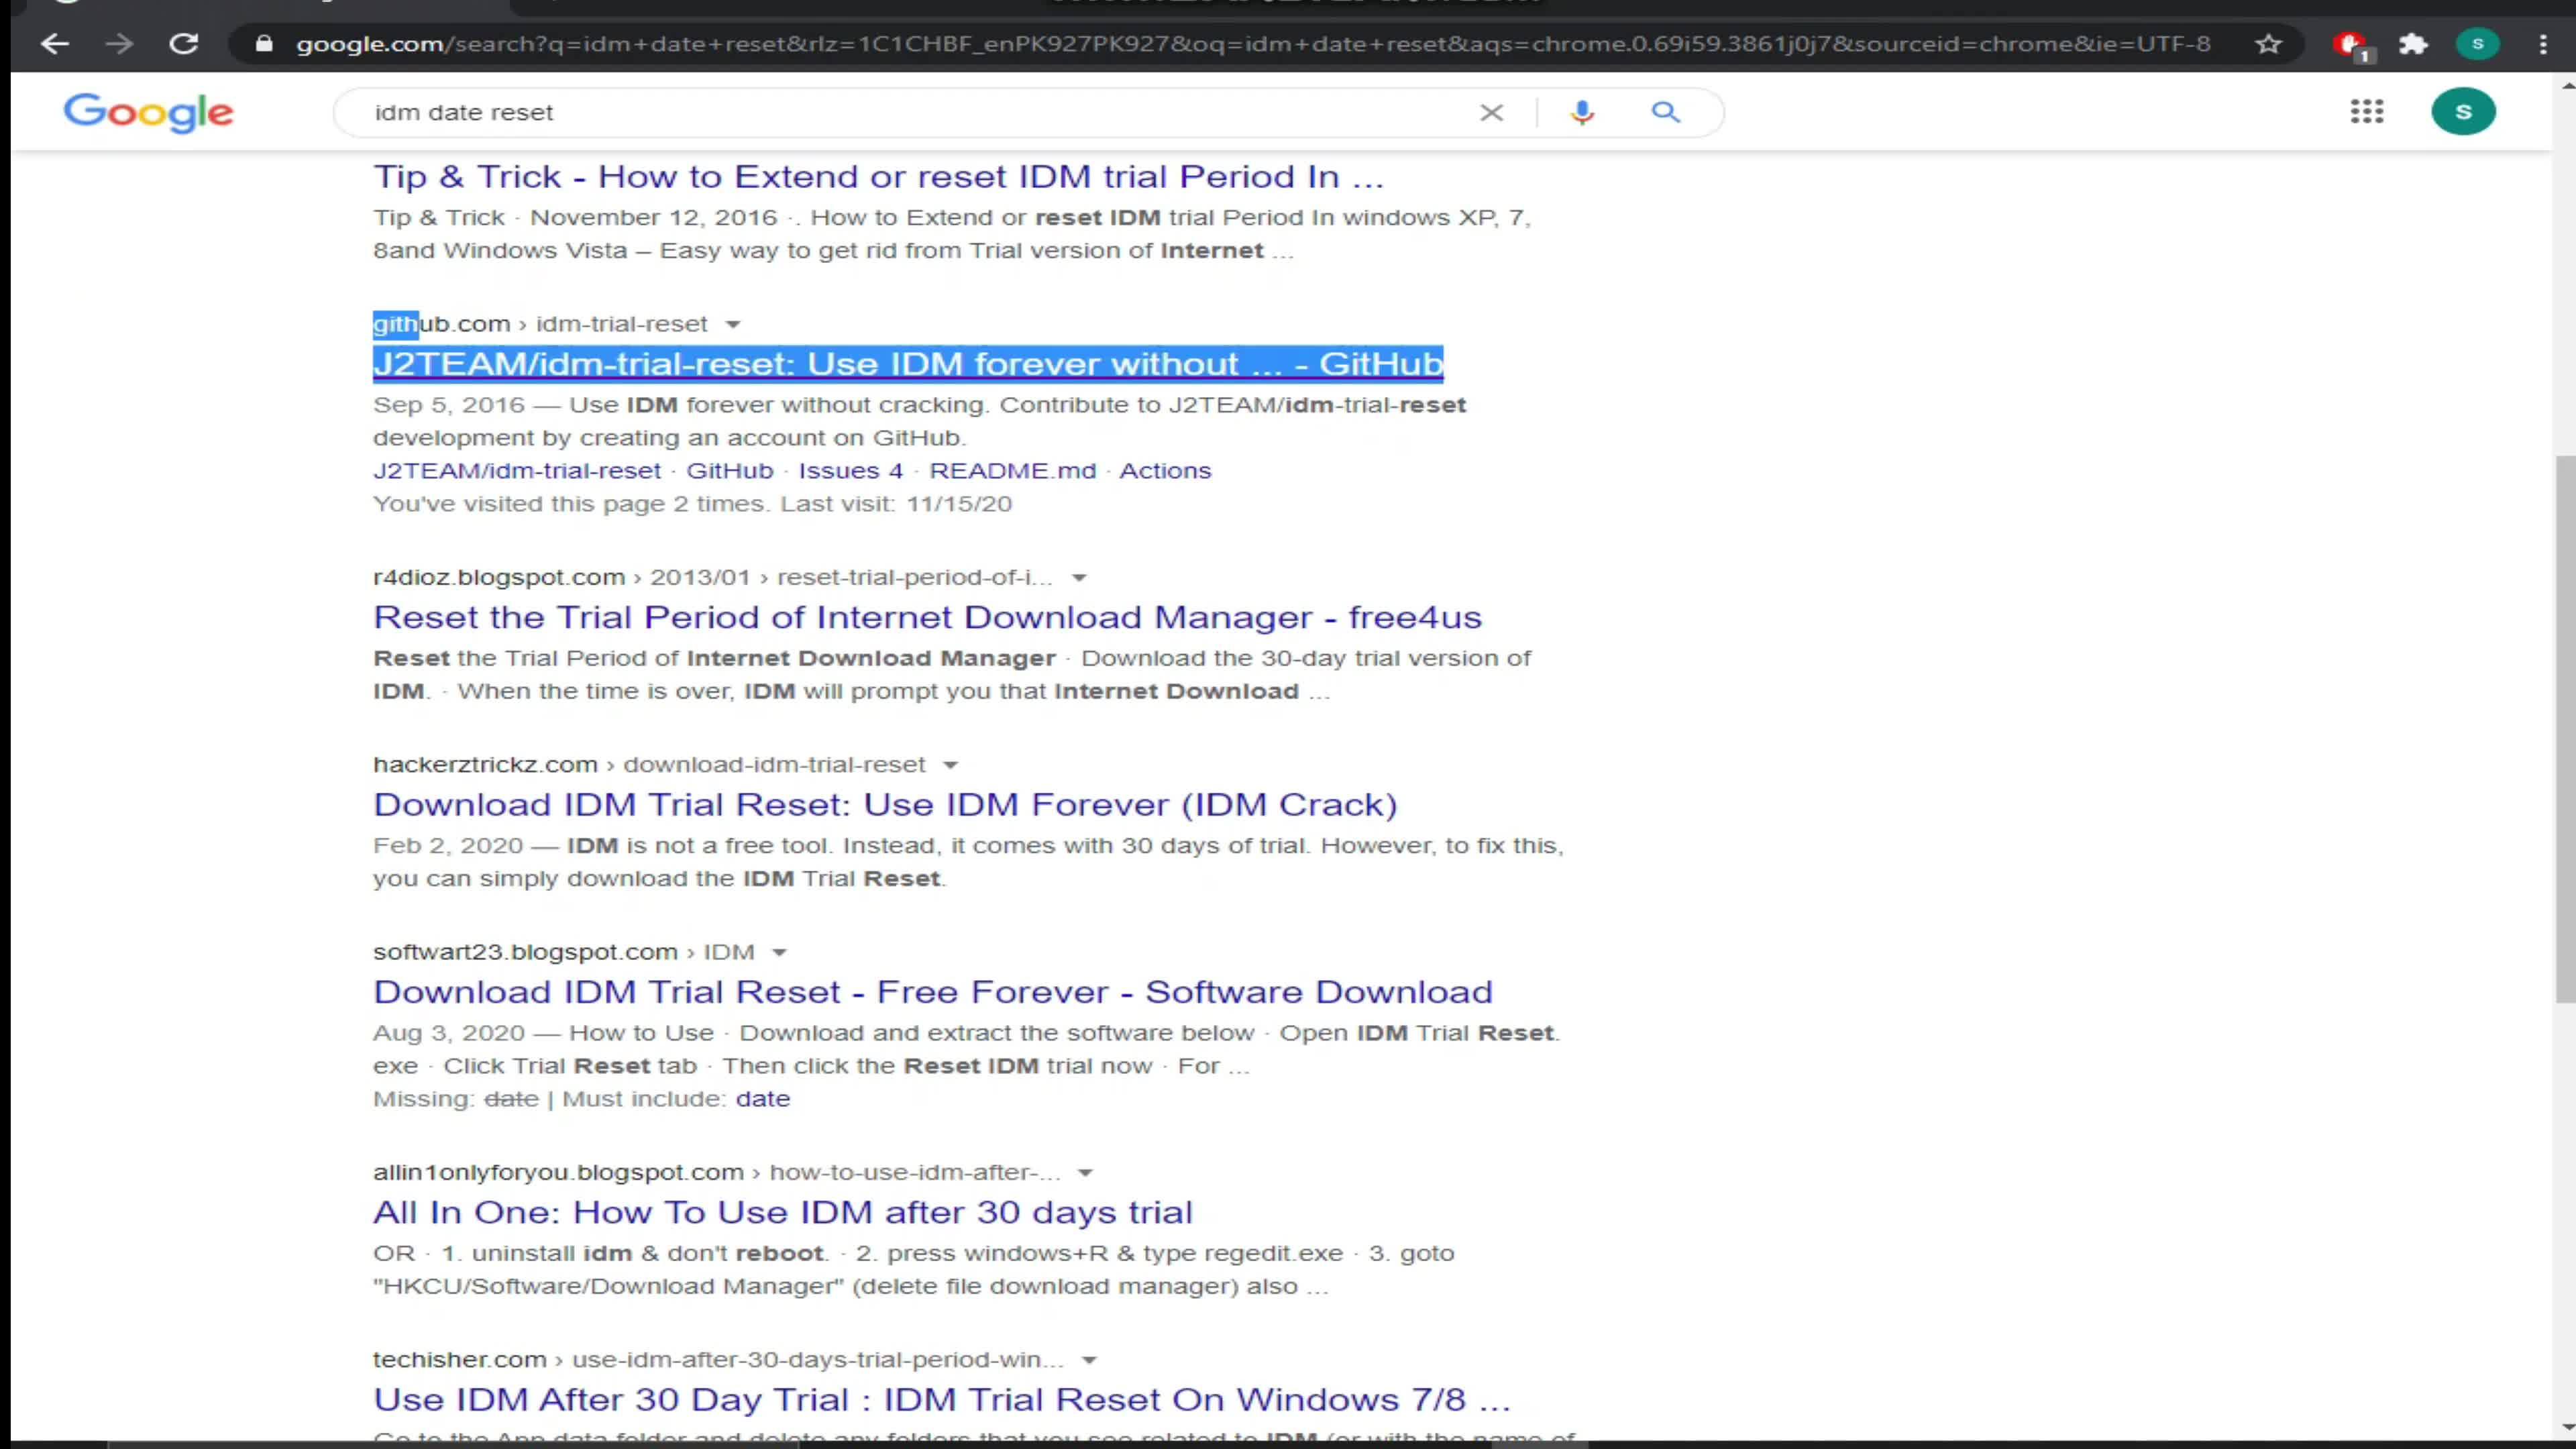
Task: Expand options arrow for github.com result
Action: coord(733,325)
